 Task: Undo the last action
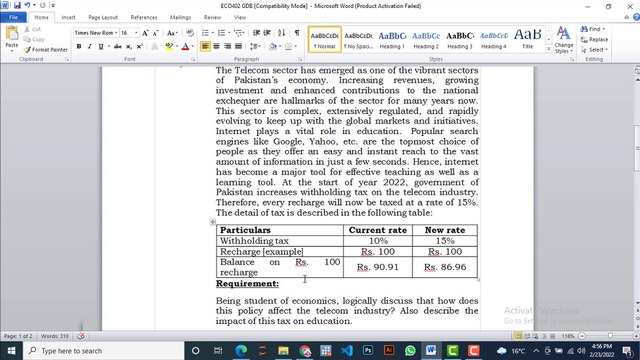coord(27,5)
